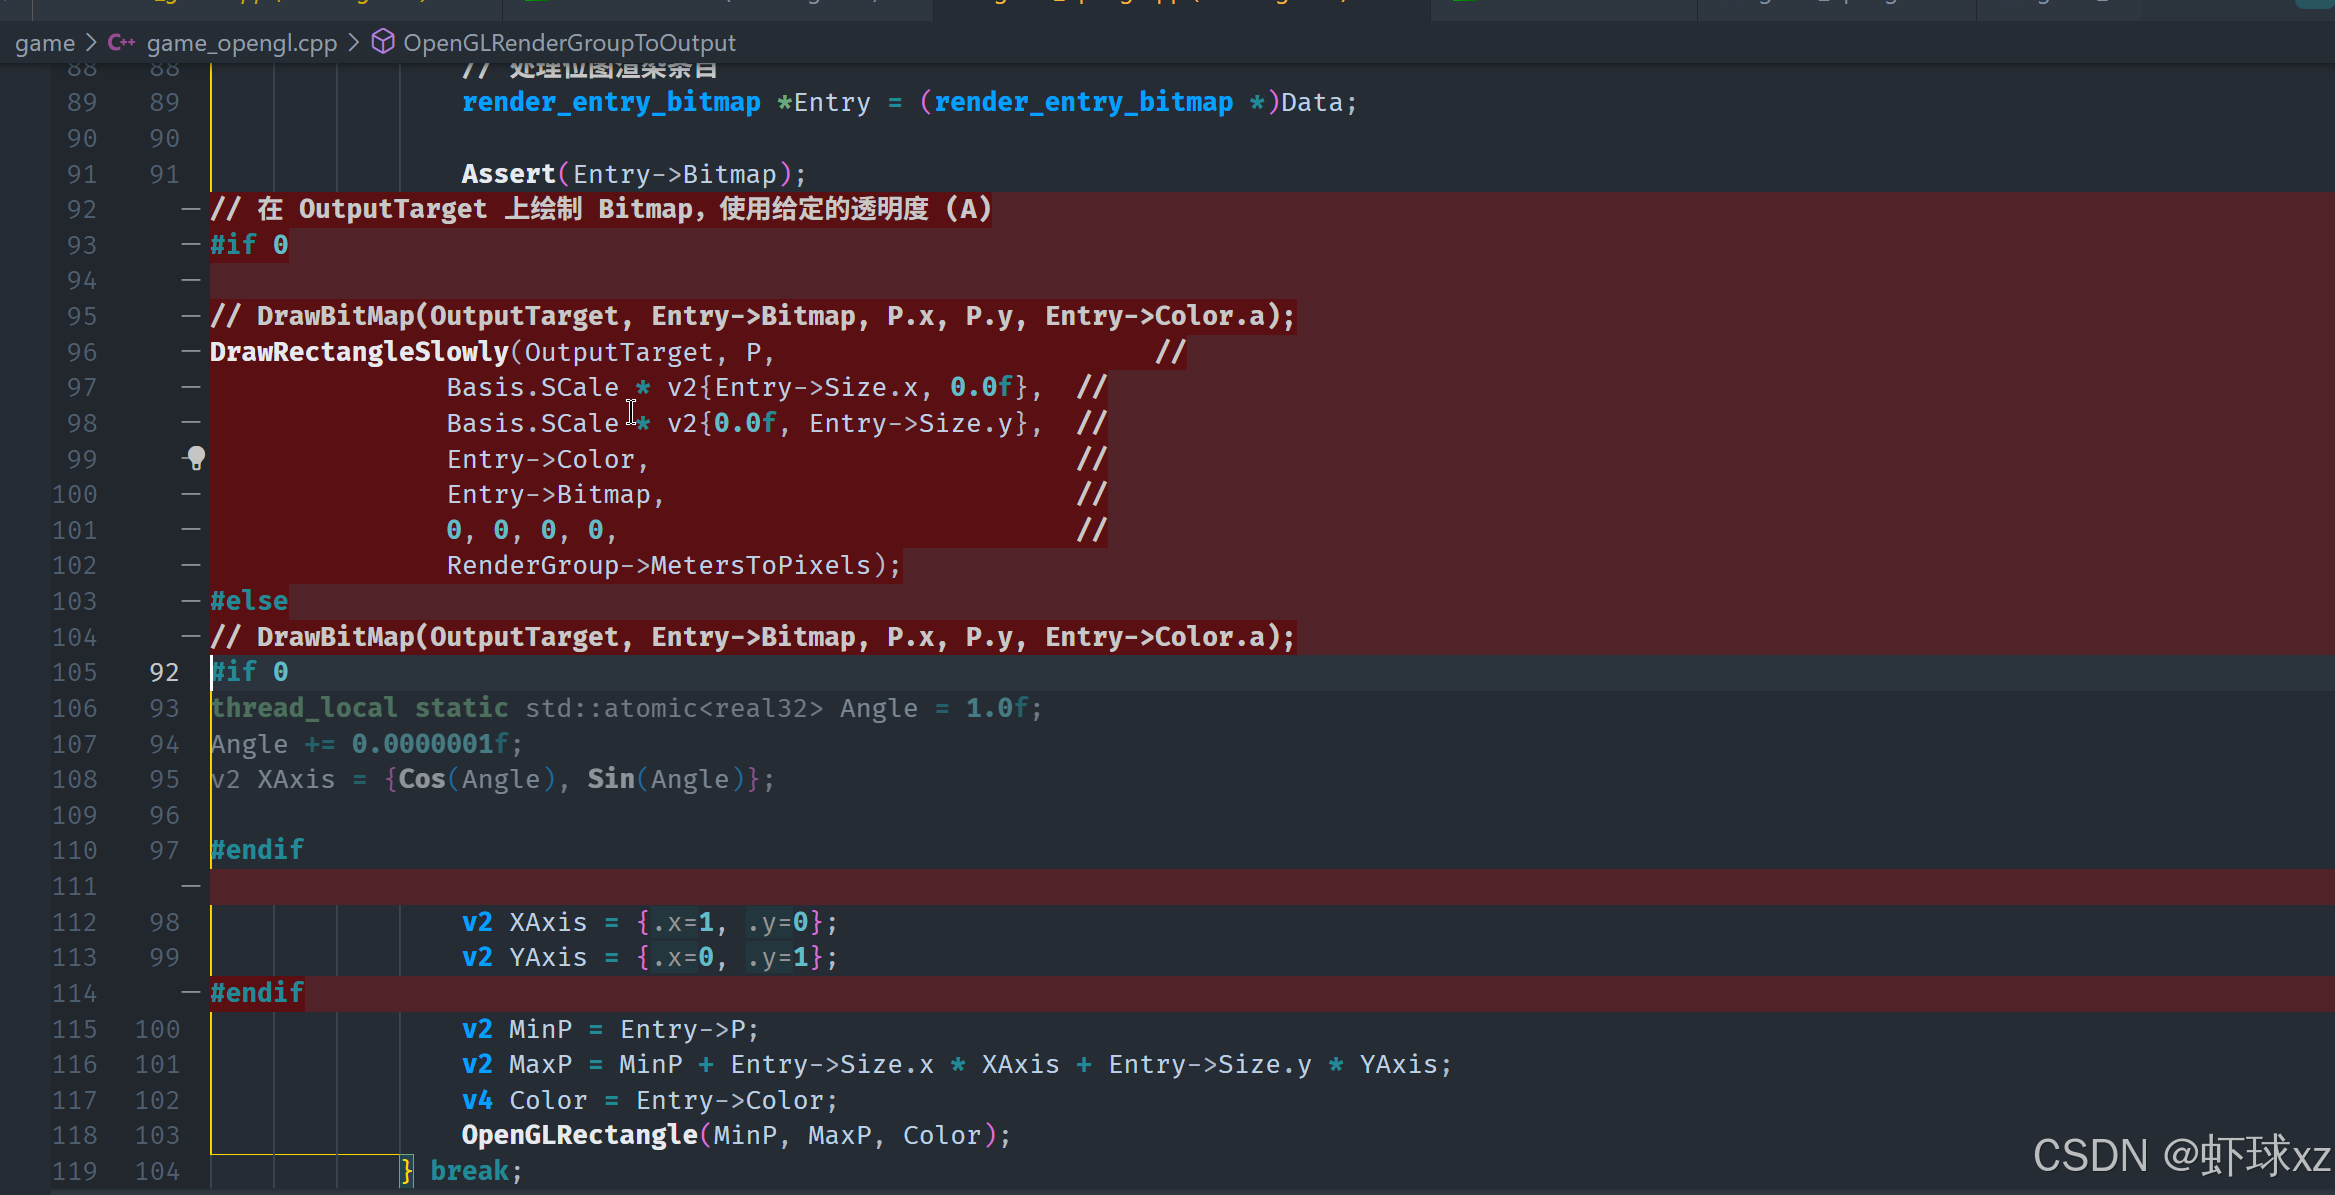Click the cube symbol icon in breadcrumb
Screen dimensions: 2335x1195
click(x=382, y=42)
